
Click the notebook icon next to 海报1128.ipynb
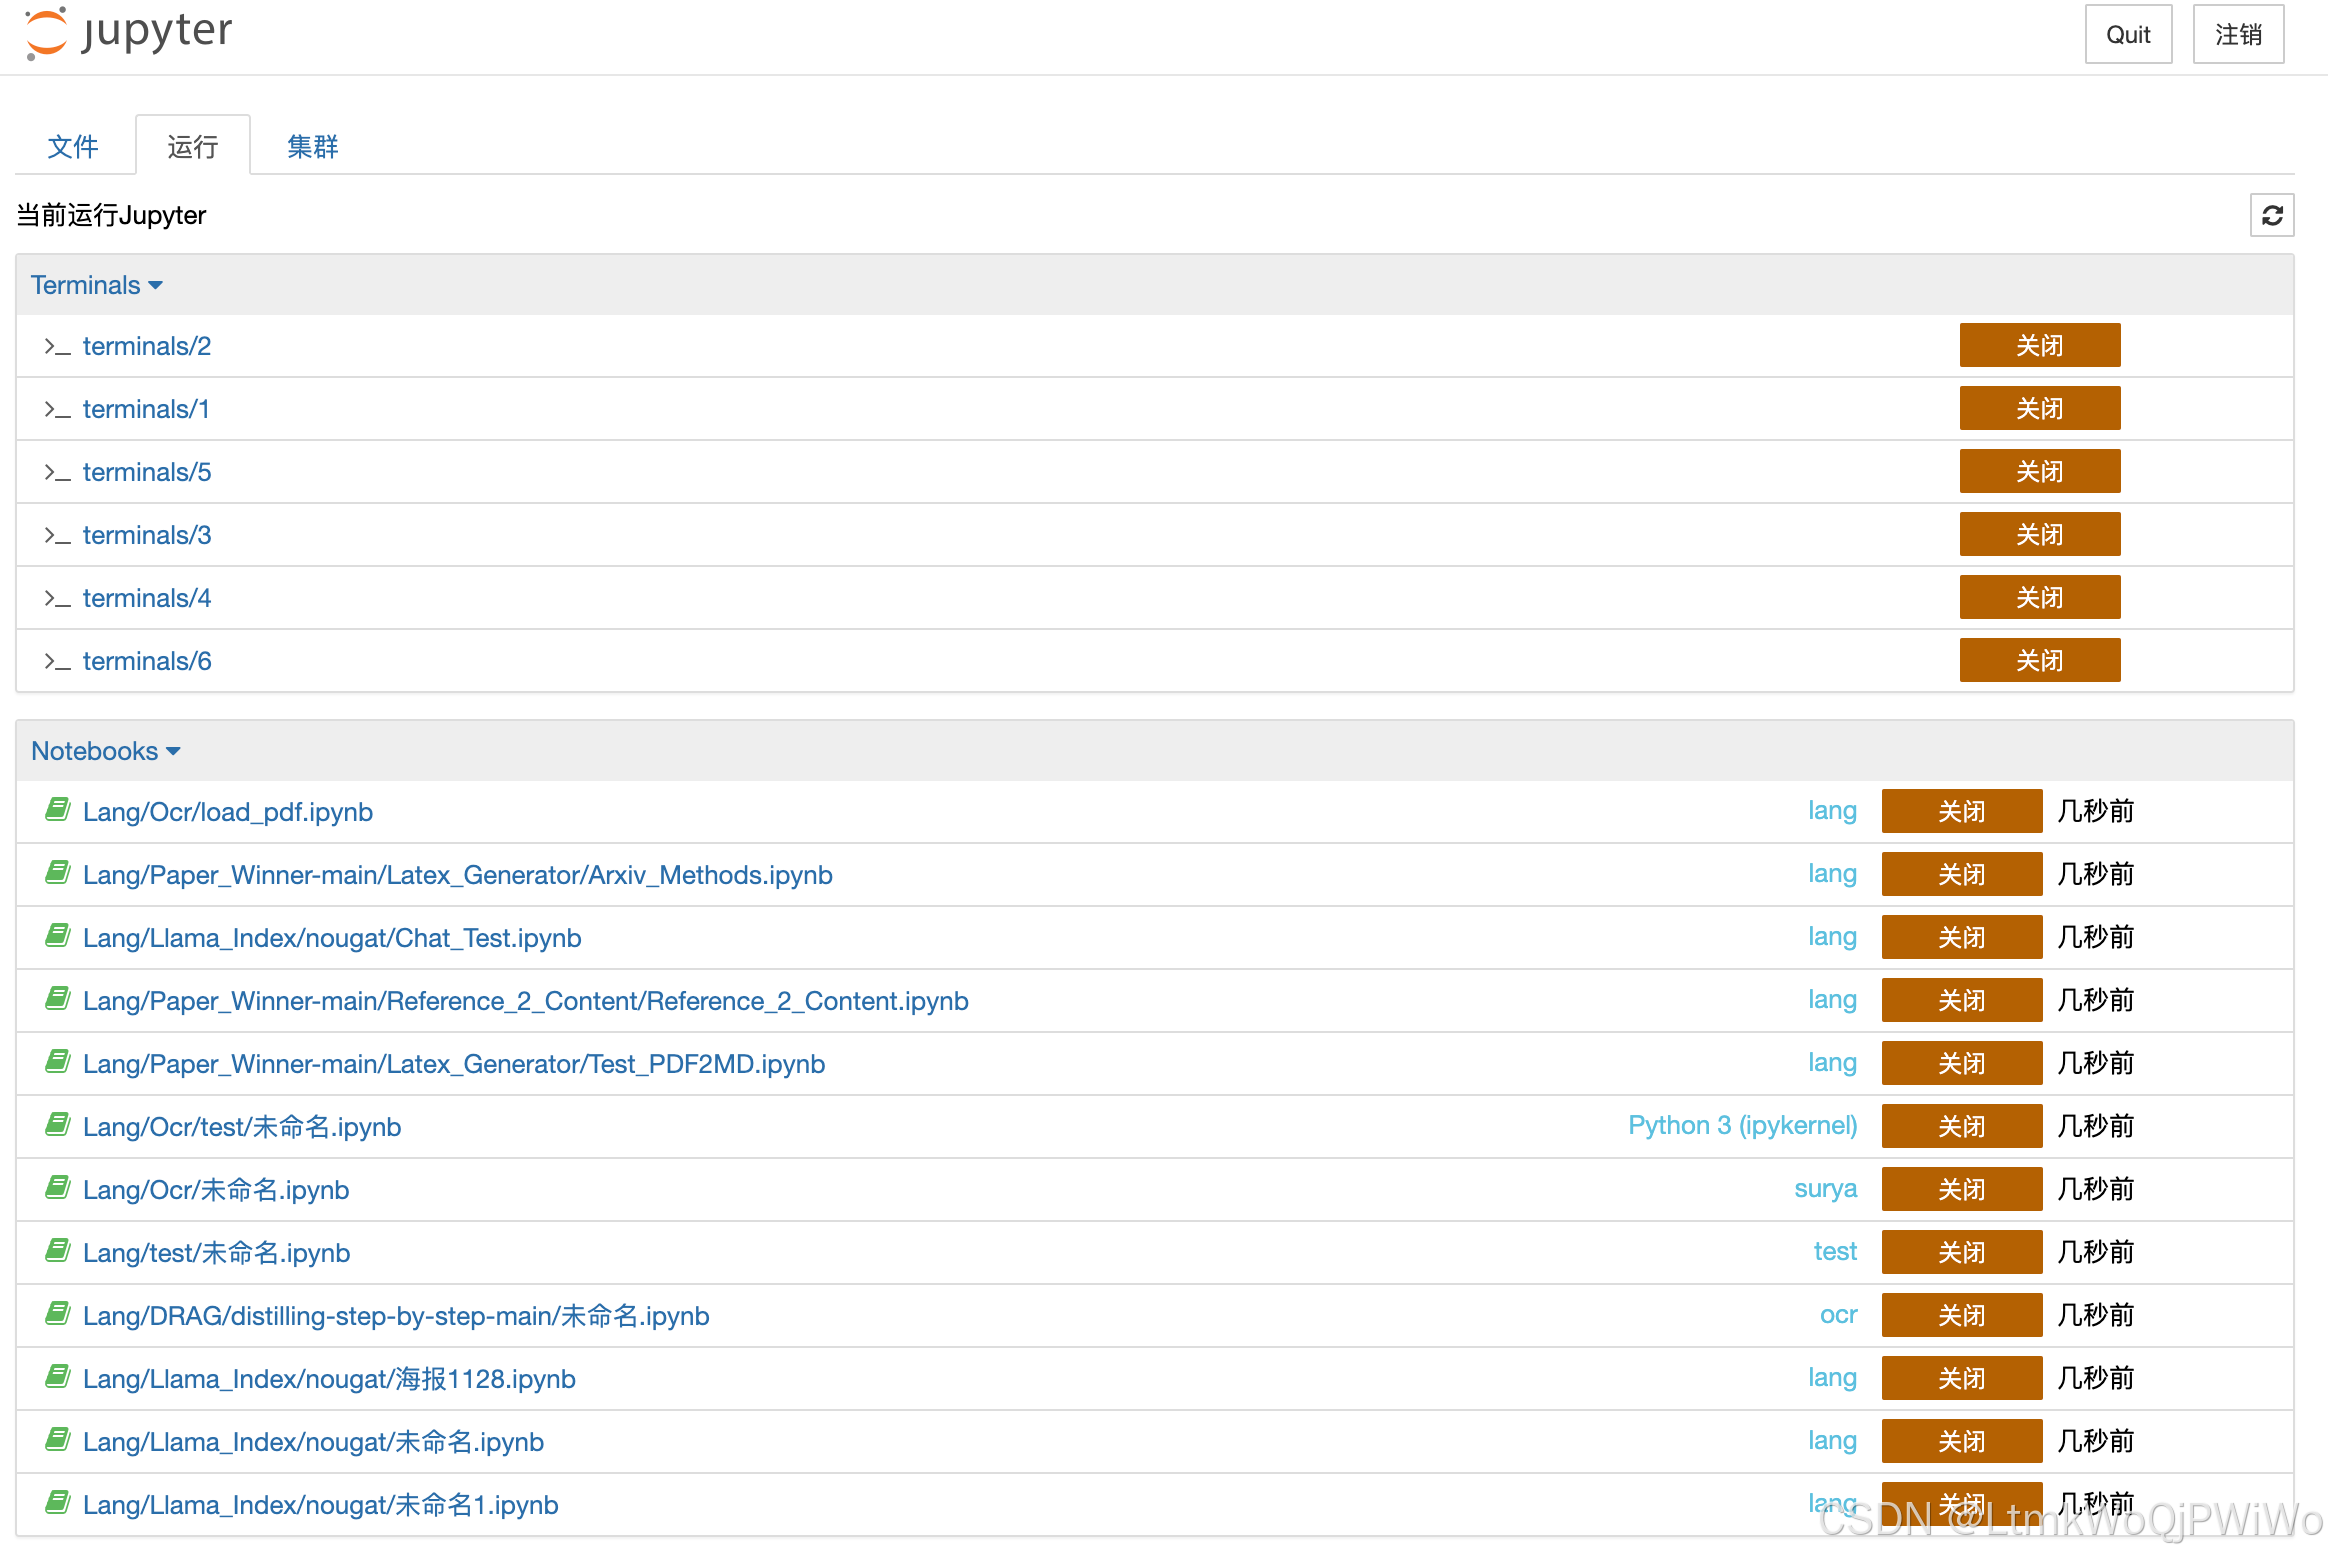click(x=57, y=1377)
